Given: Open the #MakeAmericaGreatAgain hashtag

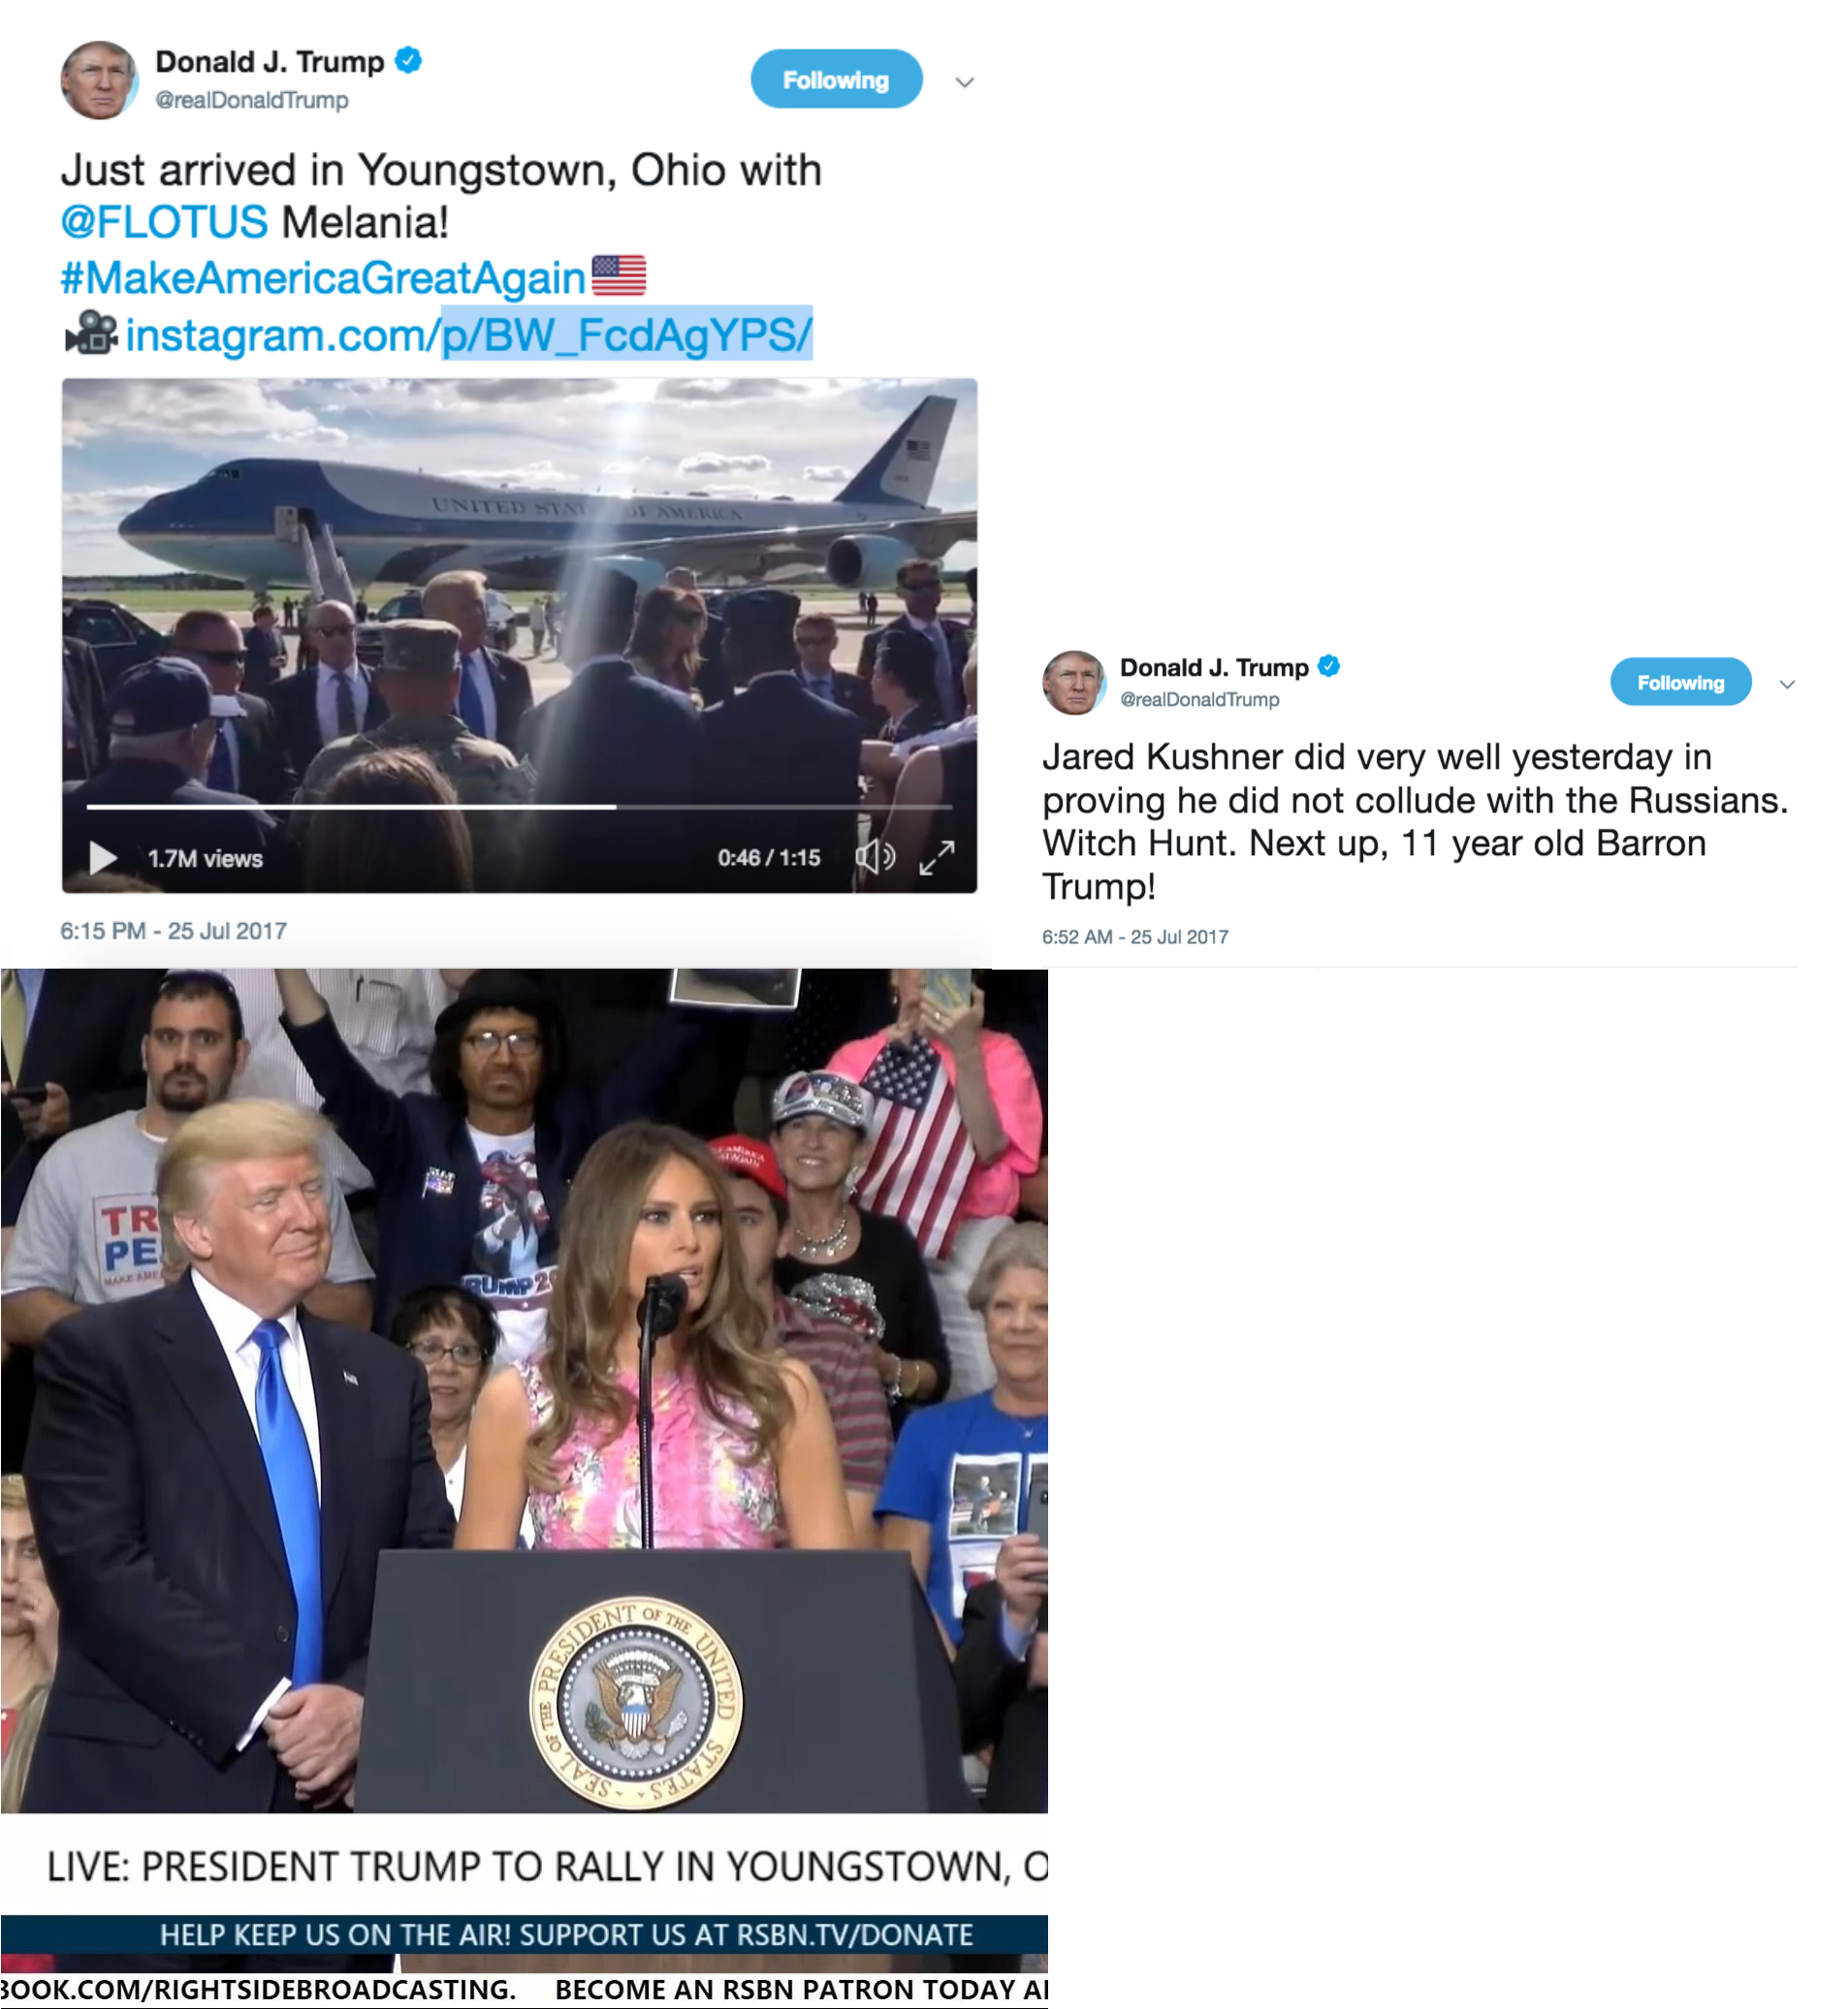Looking at the screenshot, I should click(x=323, y=277).
